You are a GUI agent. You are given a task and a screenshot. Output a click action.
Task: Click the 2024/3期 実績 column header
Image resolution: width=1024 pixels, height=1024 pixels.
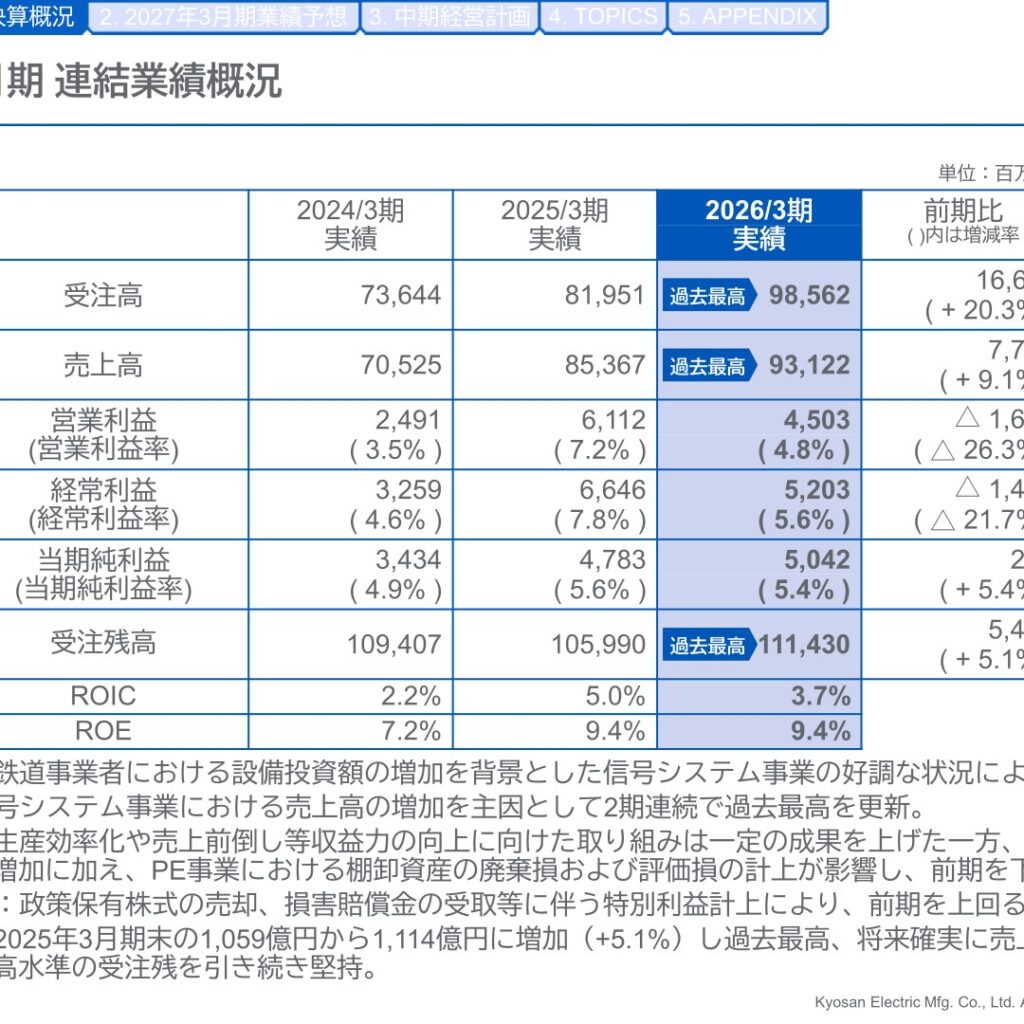point(351,225)
